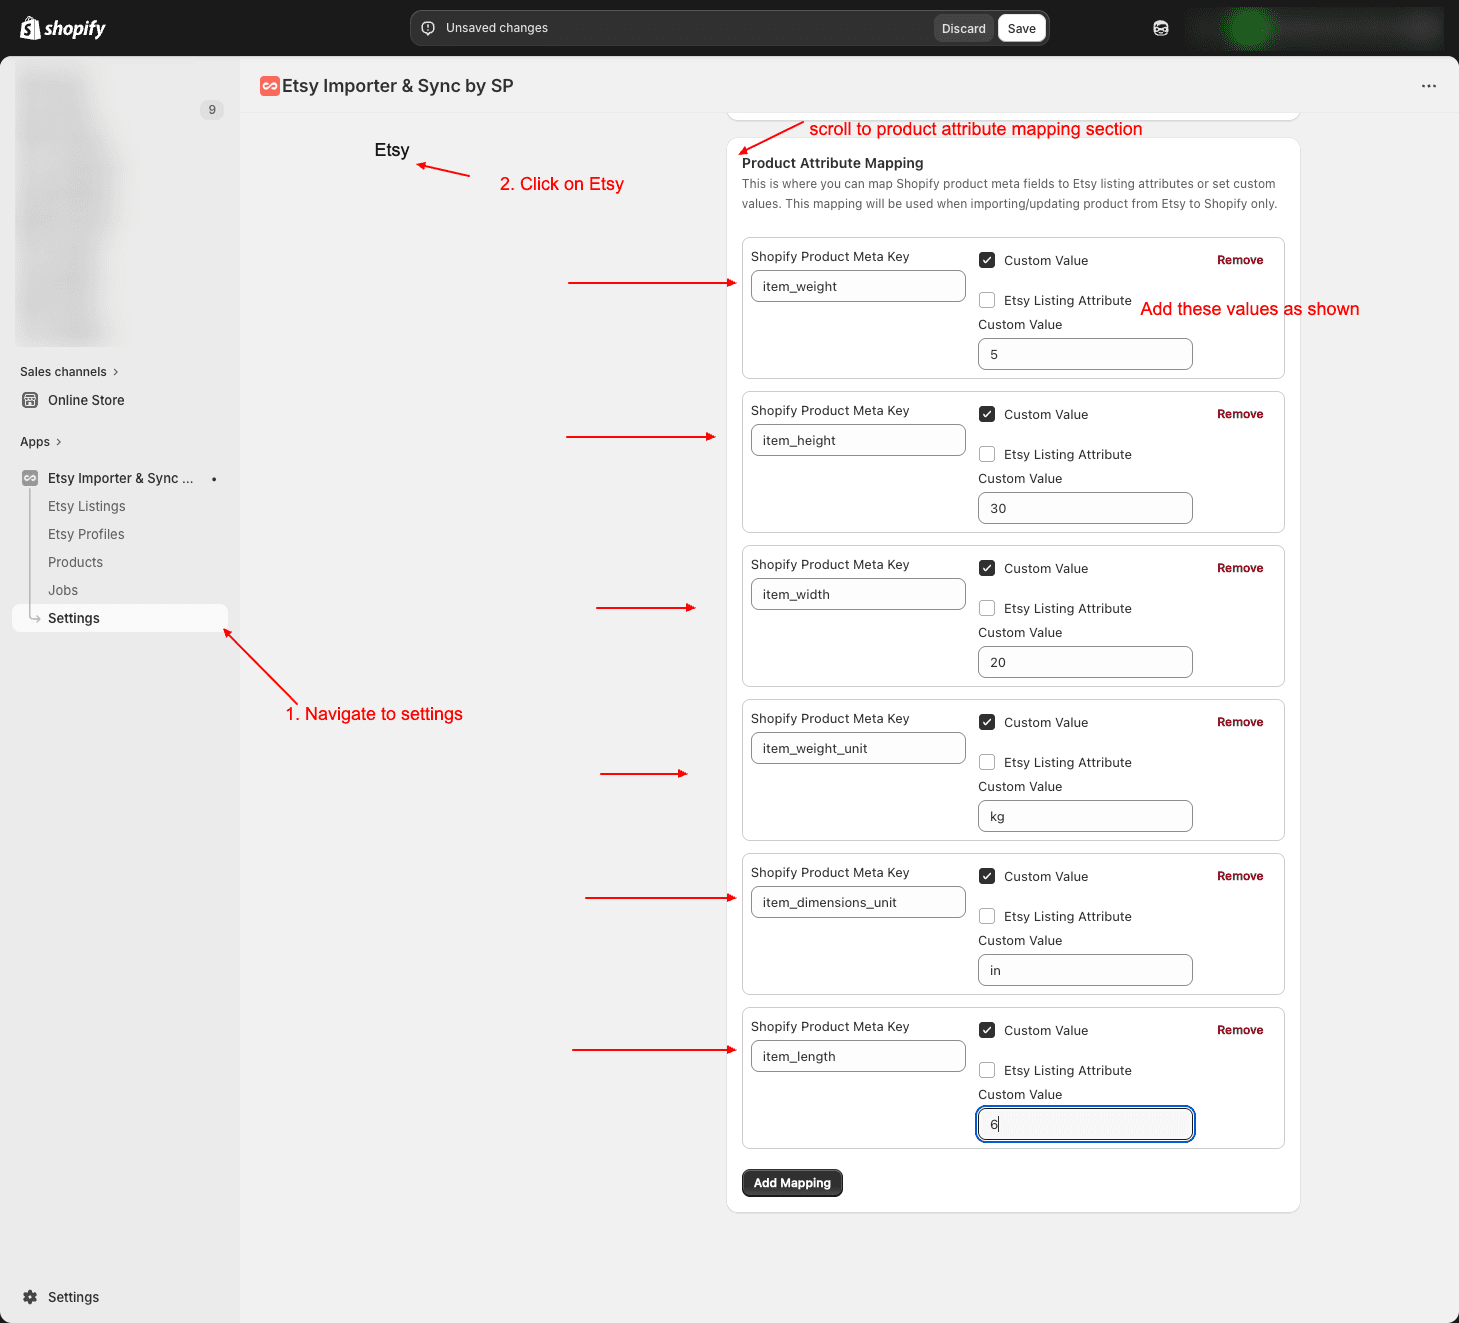This screenshot has width=1459, height=1323.
Task: Save the unsaved changes
Action: point(1021,28)
